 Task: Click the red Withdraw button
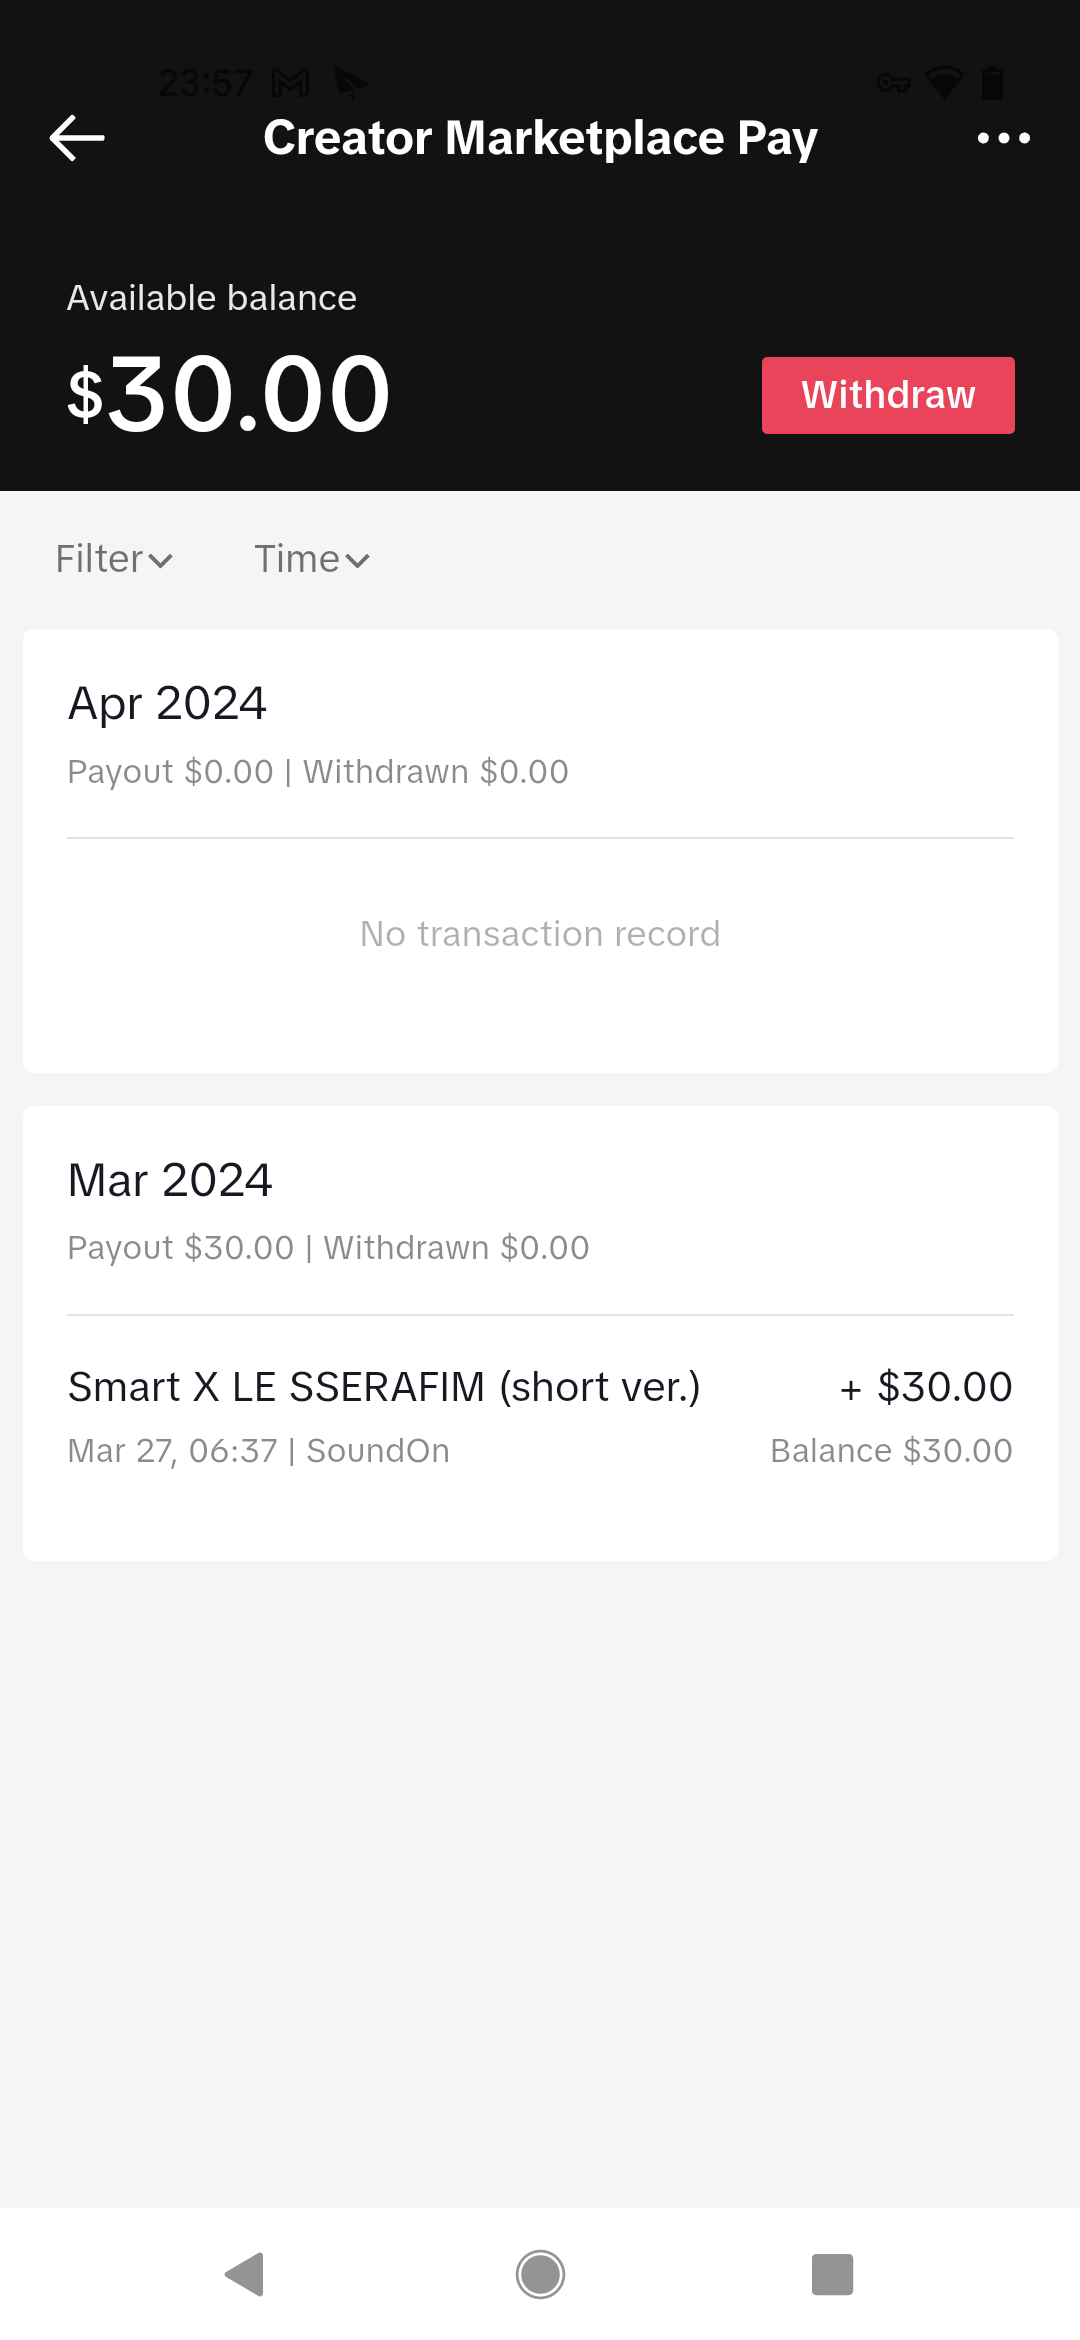888,395
